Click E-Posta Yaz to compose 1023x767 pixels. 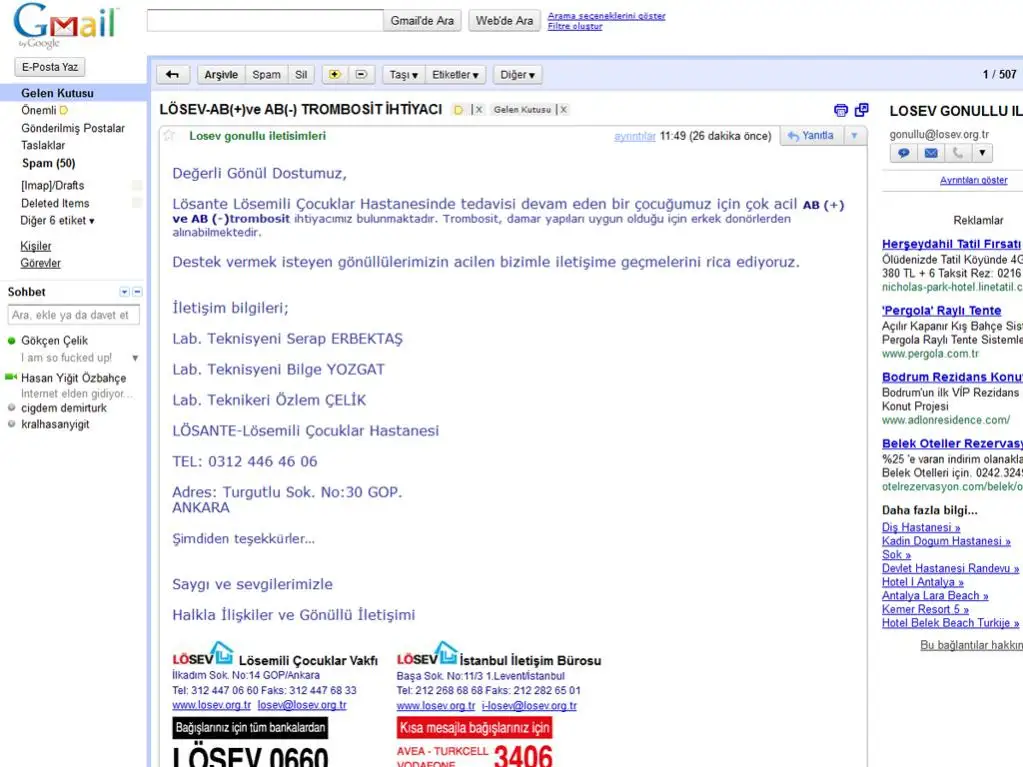pyautogui.click(x=50, y=67)
